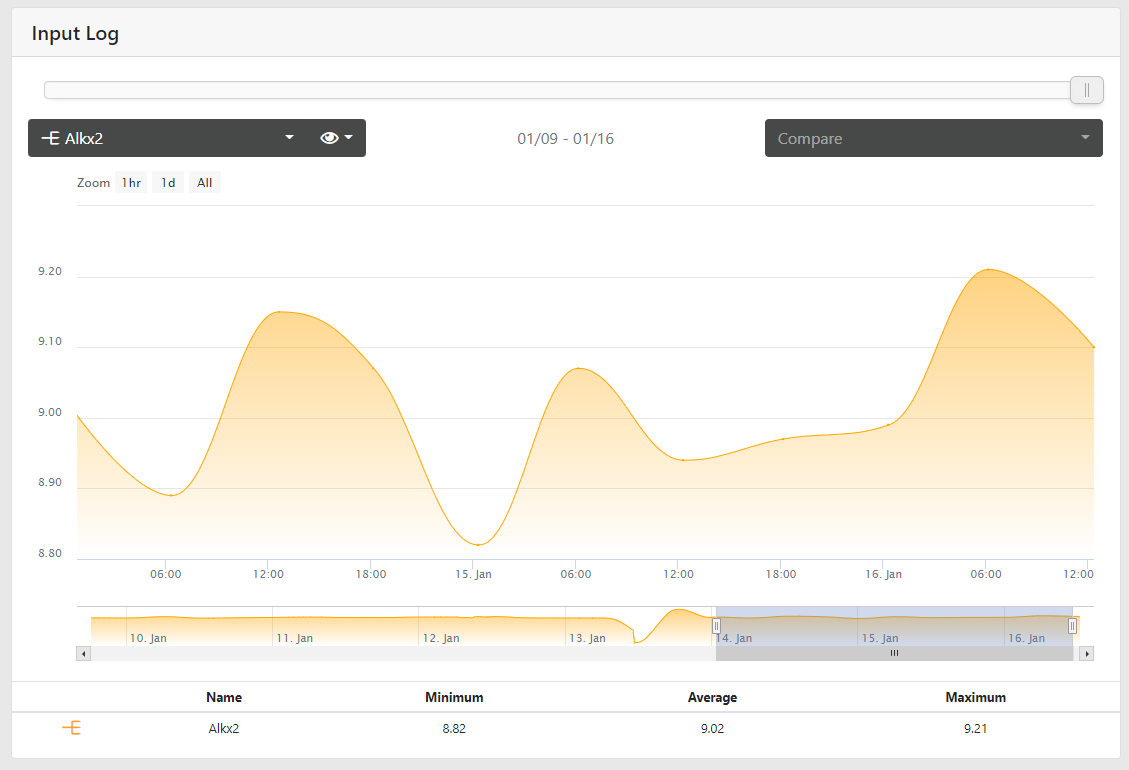Open the Alkx2 input dropdown
This screenshot has height=770, width=1129.
coord(167,138)
